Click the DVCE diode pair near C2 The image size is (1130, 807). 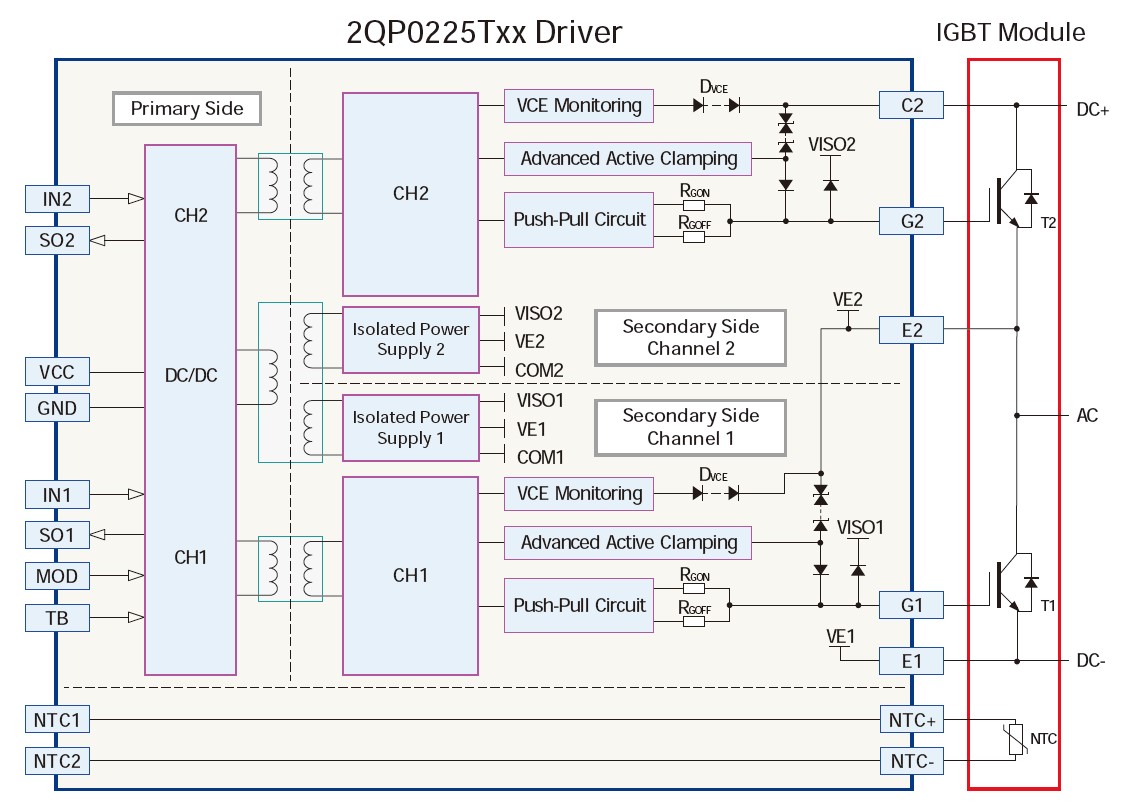pyautogui.click(x=717, y=104)
